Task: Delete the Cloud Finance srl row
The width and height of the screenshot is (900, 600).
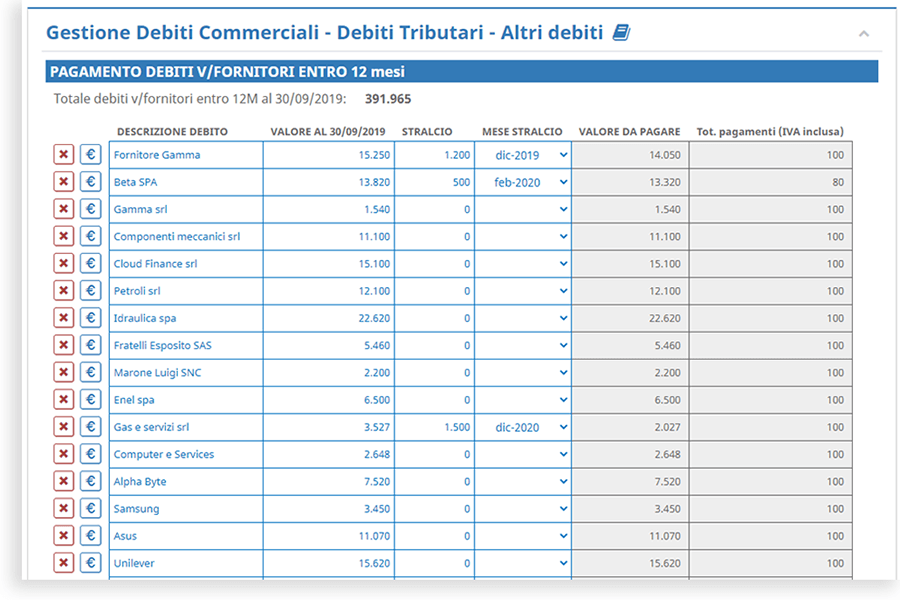Action: pos(64,264)
